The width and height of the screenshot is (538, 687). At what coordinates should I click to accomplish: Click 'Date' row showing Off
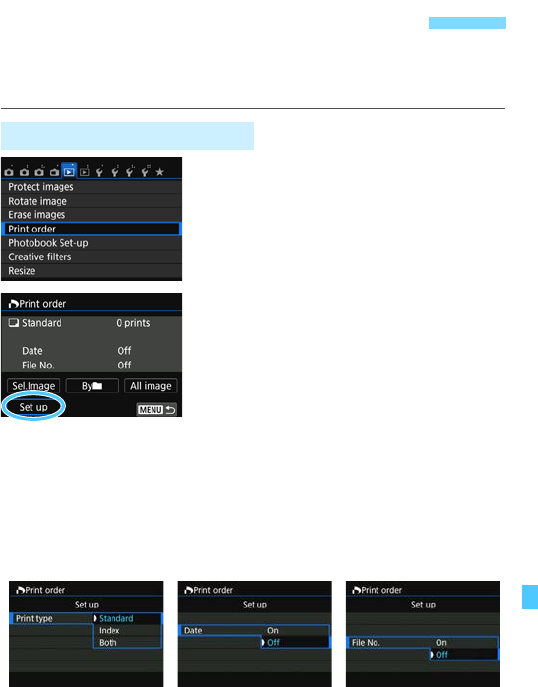pyautogui.click(x=91, y=351)
